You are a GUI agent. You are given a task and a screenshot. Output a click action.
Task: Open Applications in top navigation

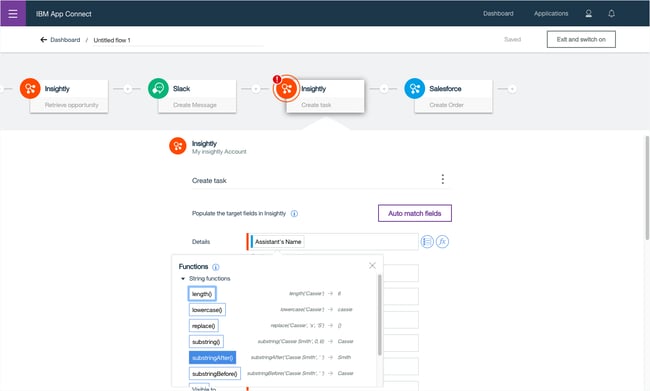(x=551, y=14)
